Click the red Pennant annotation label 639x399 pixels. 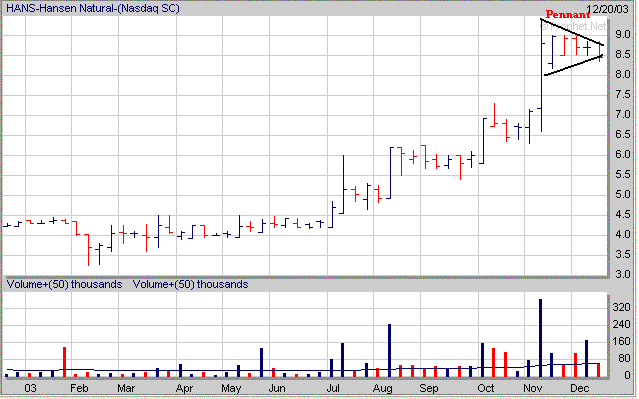[568, 15]
